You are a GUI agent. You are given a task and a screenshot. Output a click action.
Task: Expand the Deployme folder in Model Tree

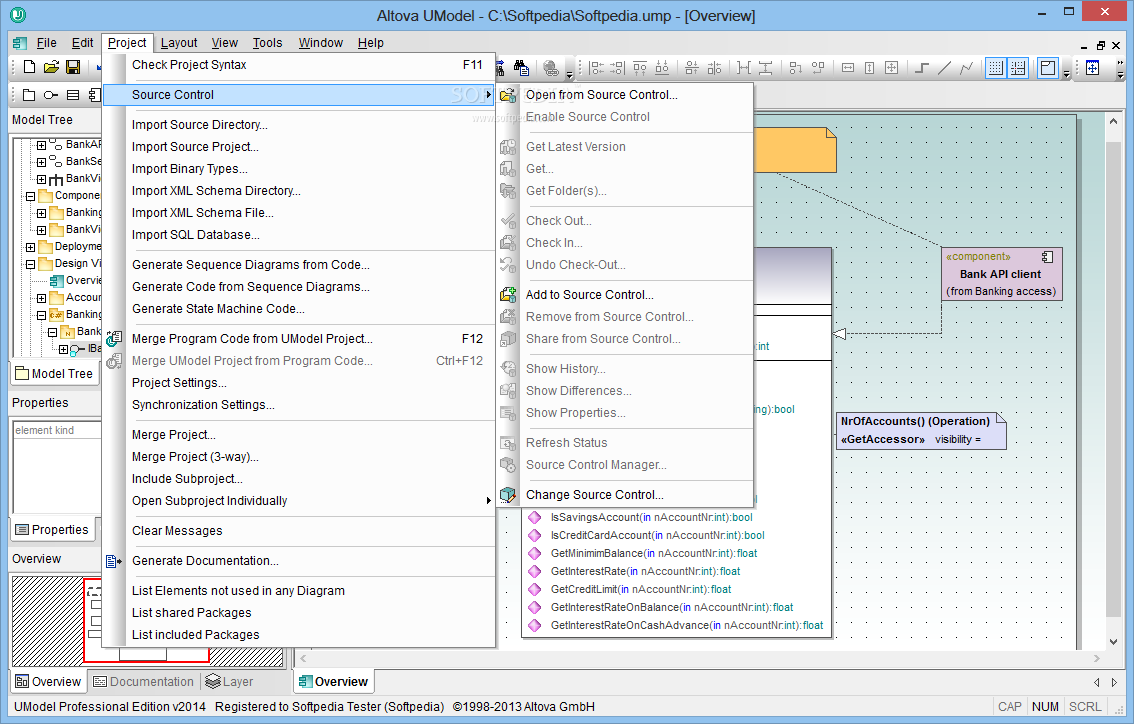30,247
